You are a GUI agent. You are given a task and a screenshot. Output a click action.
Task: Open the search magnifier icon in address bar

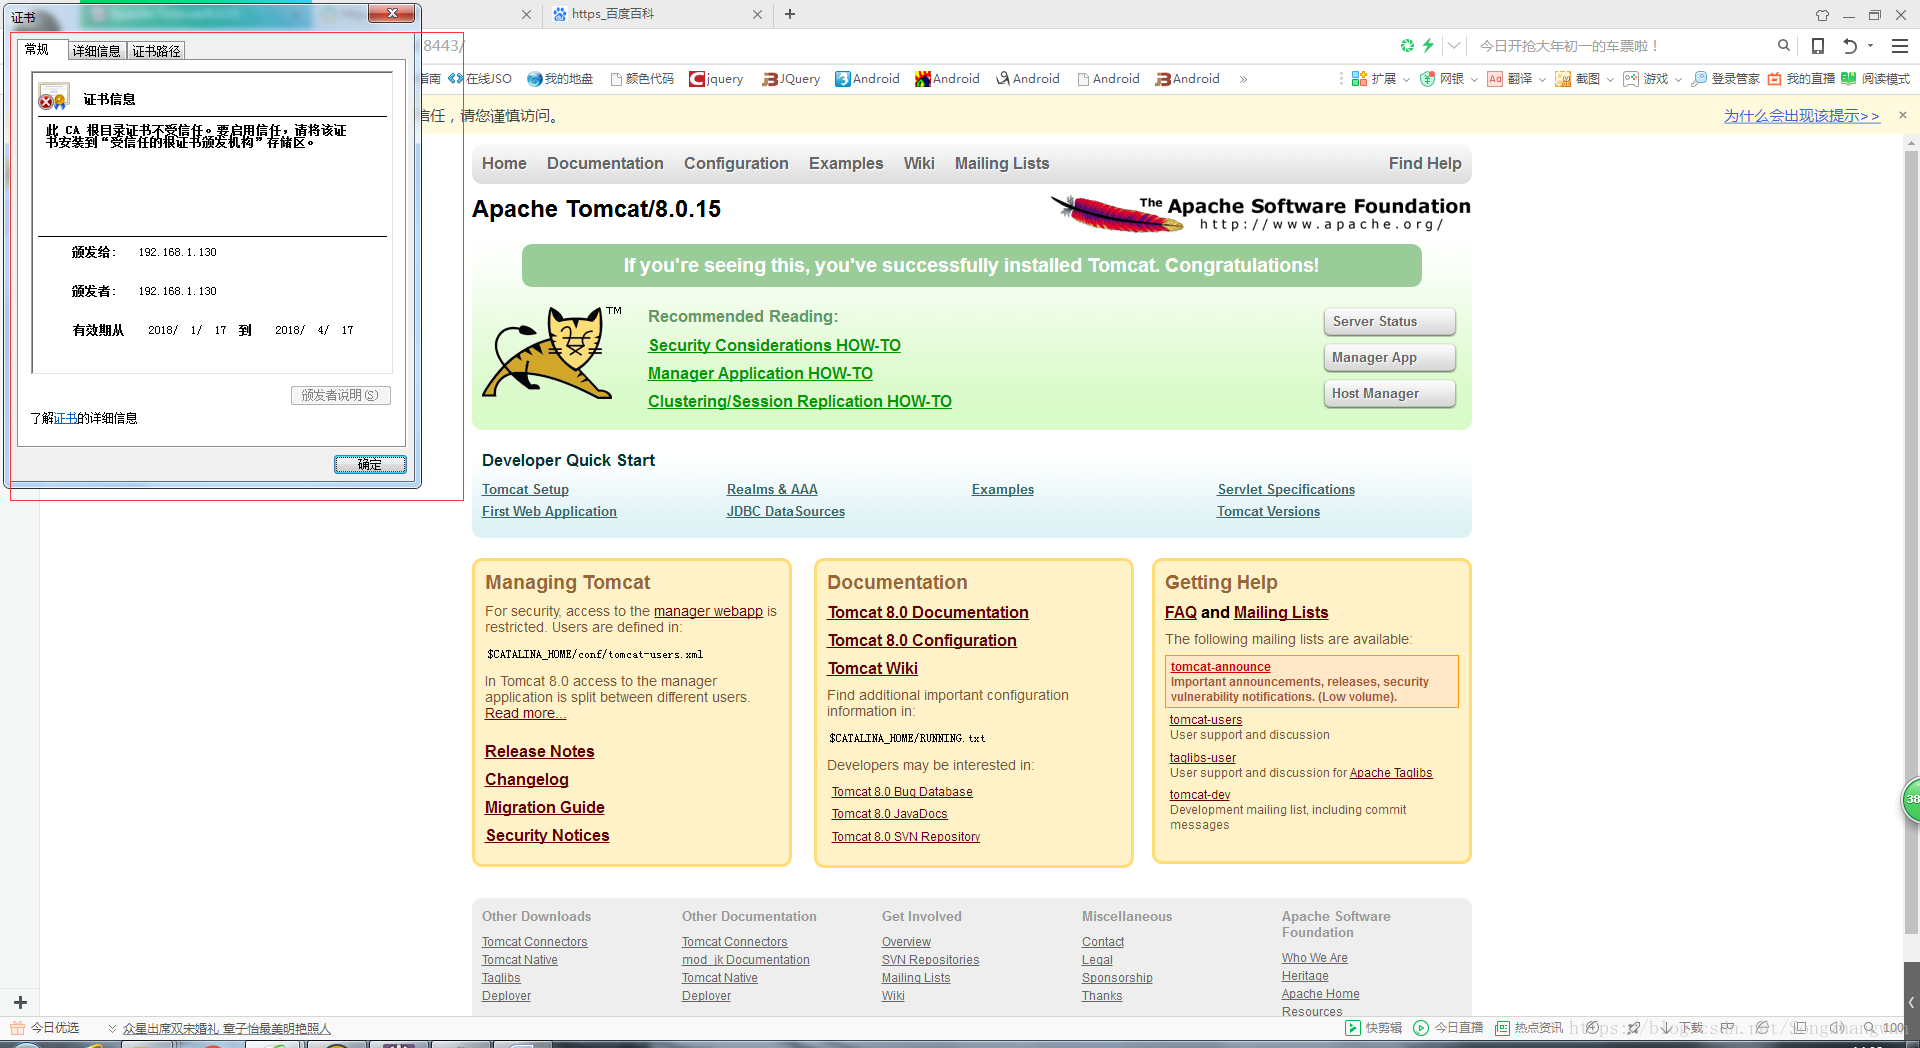point(1783,46)
